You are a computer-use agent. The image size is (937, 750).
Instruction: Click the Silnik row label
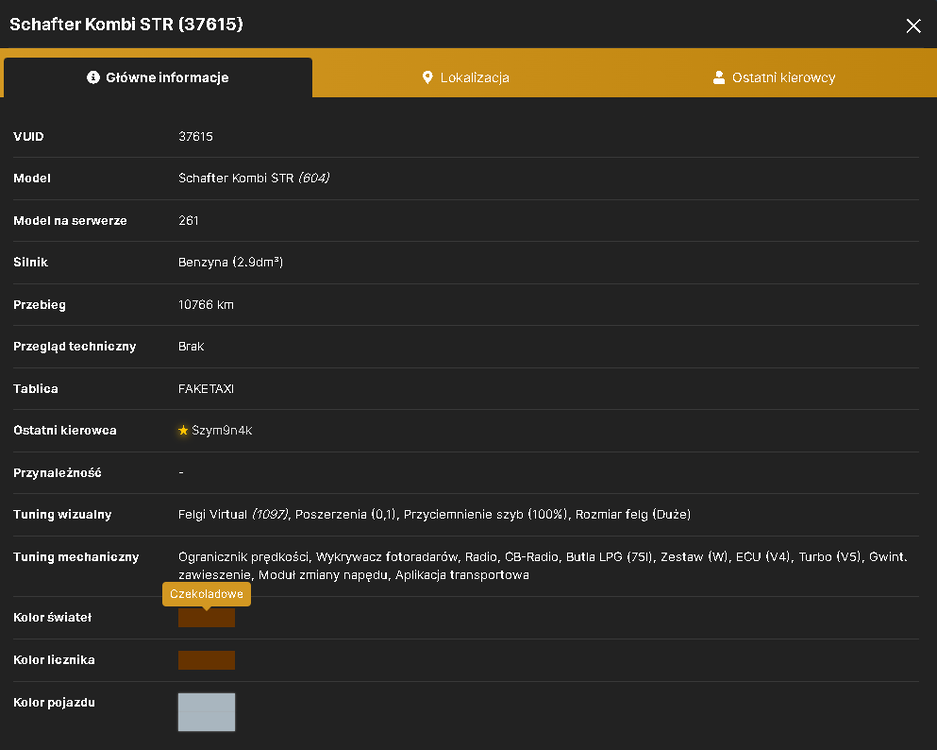point(30,262)
